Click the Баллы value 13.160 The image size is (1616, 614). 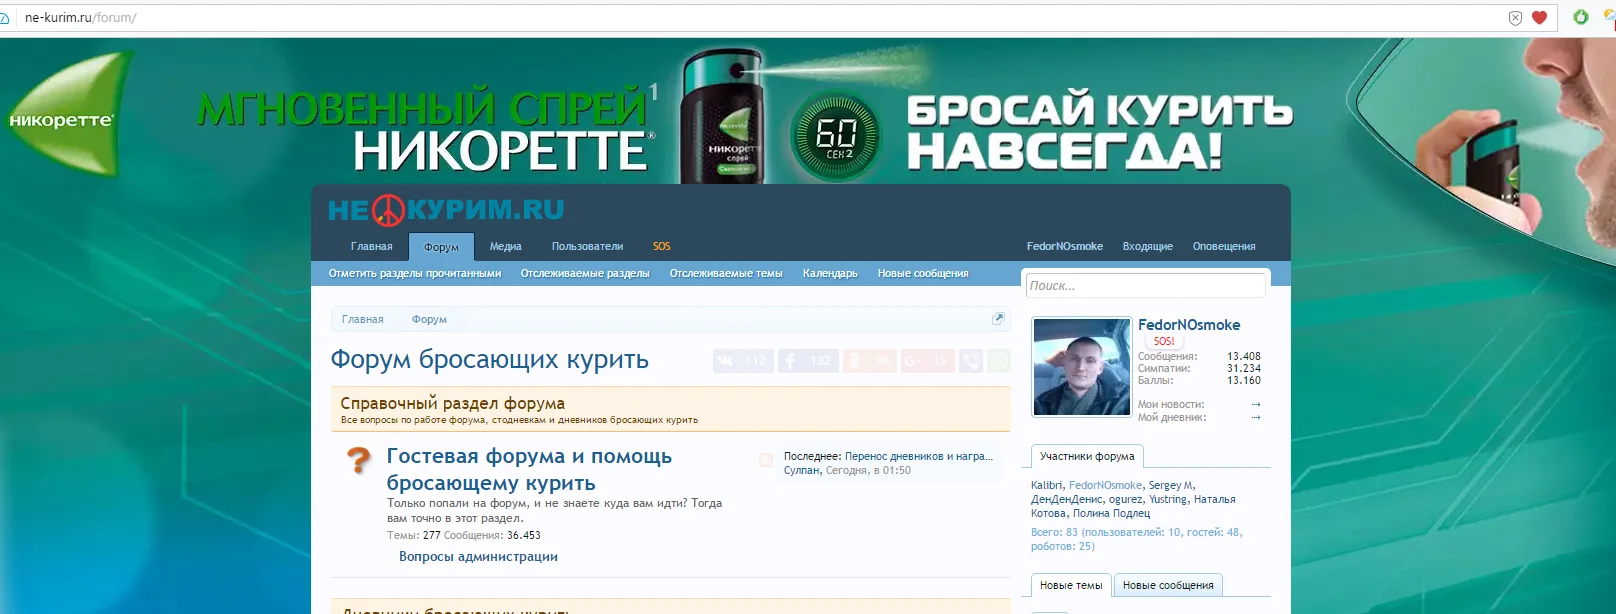[x=1244, y=380]
